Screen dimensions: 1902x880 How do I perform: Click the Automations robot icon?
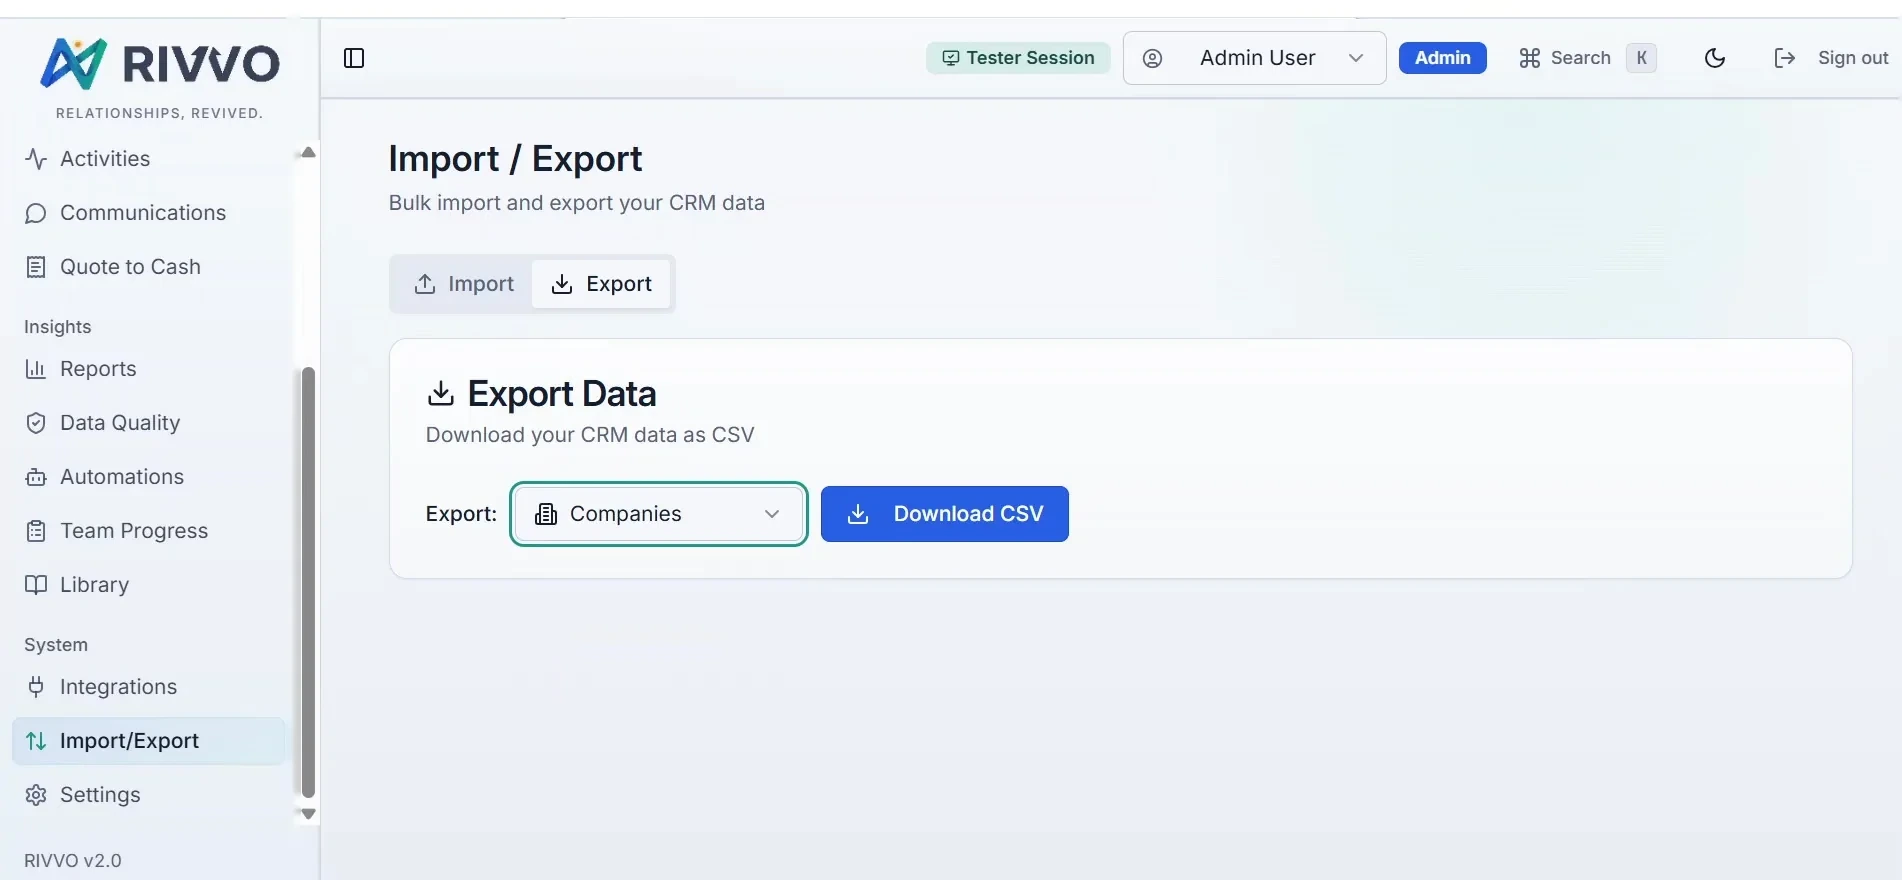click(x=36, y=477)
